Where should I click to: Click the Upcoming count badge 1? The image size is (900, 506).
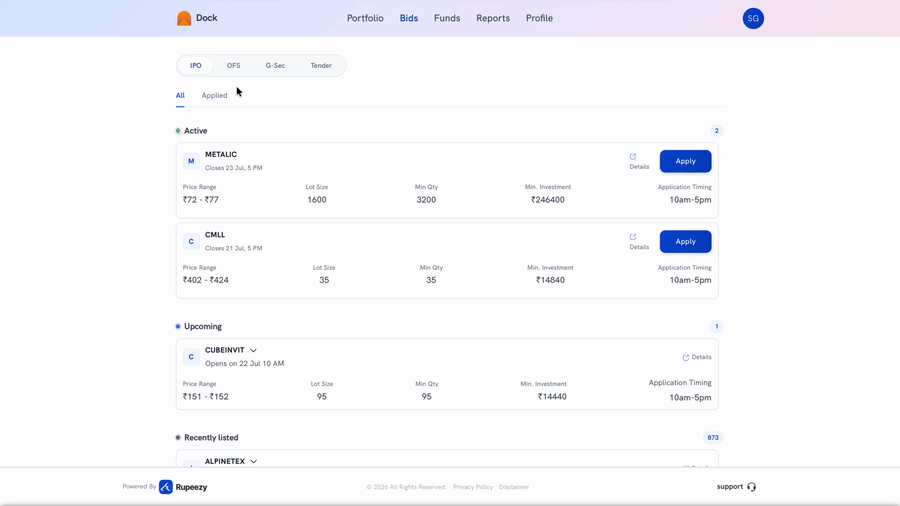click(716, 326)
